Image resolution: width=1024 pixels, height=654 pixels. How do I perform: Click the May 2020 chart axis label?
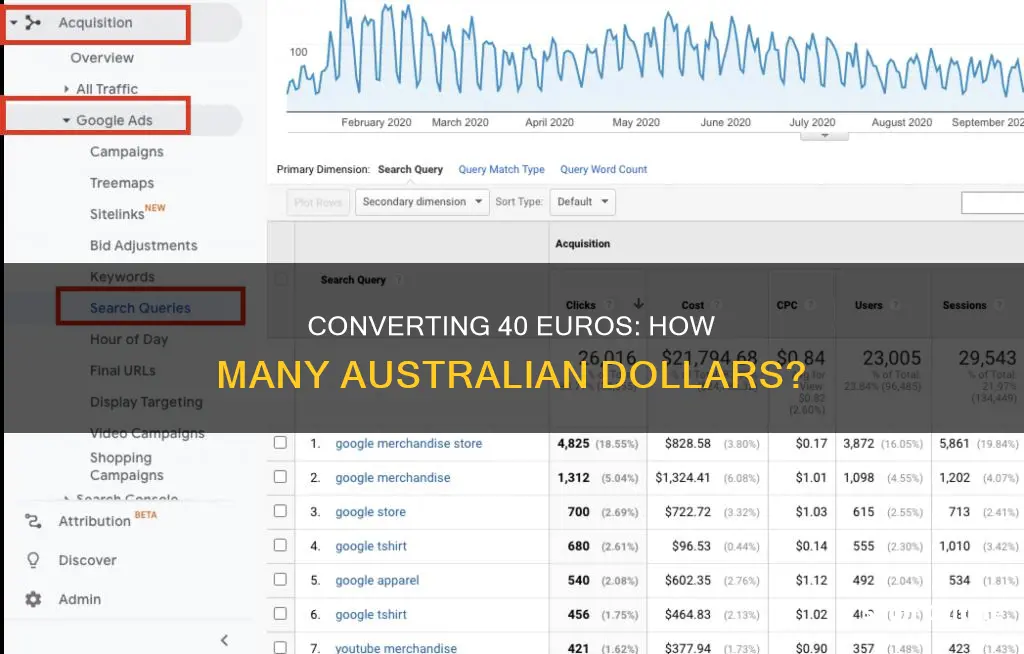click(x=636, y=122)
